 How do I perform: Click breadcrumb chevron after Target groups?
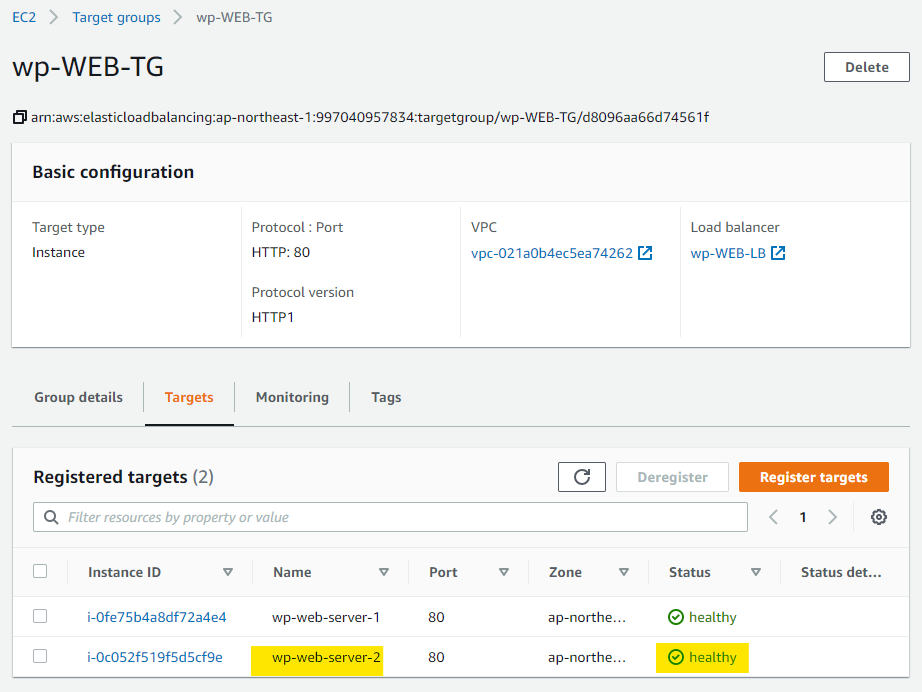pos(178,17)
